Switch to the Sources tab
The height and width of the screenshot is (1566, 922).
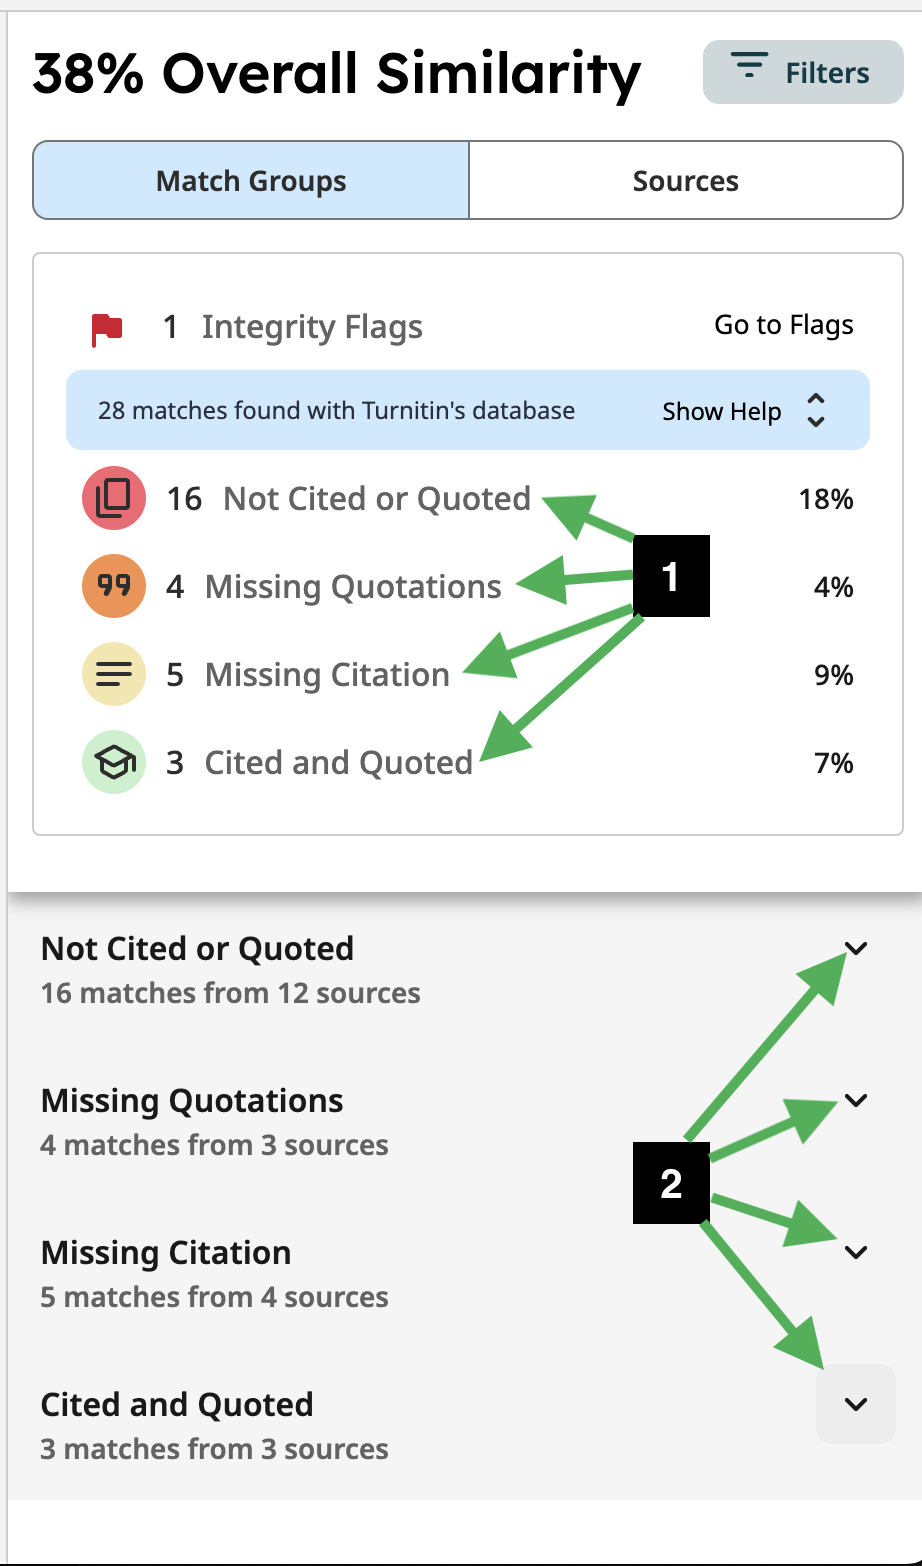click(x=686, y=181)
